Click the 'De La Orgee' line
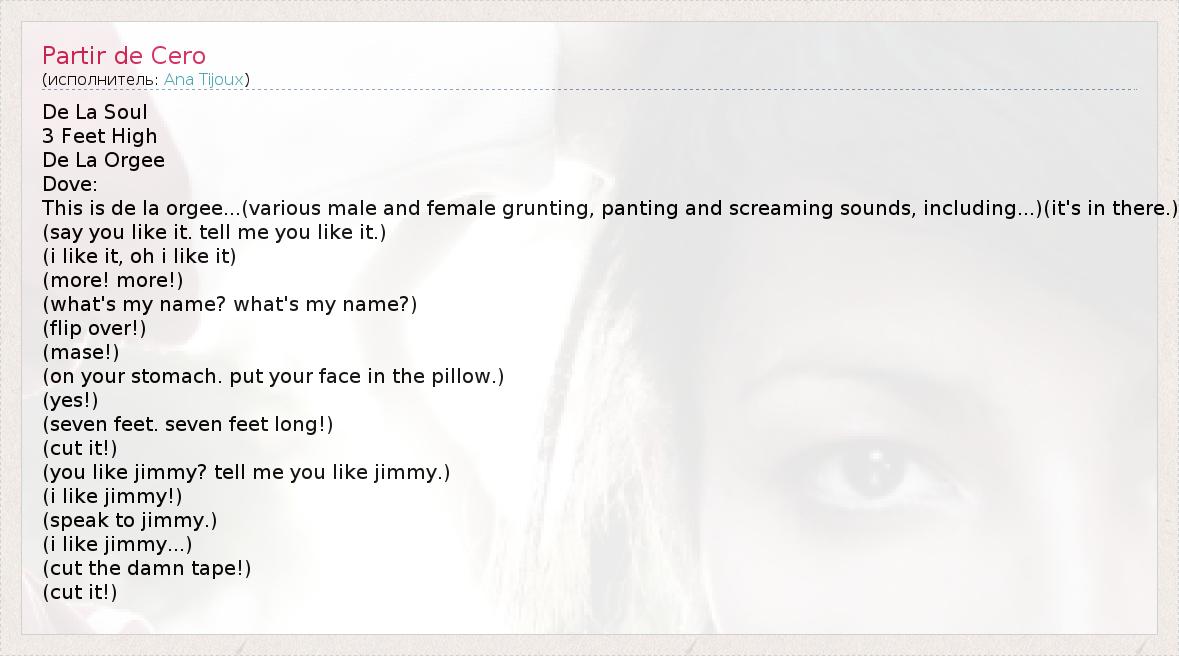1179x656 pixels. pyautogui.click(x=104, y=160)
